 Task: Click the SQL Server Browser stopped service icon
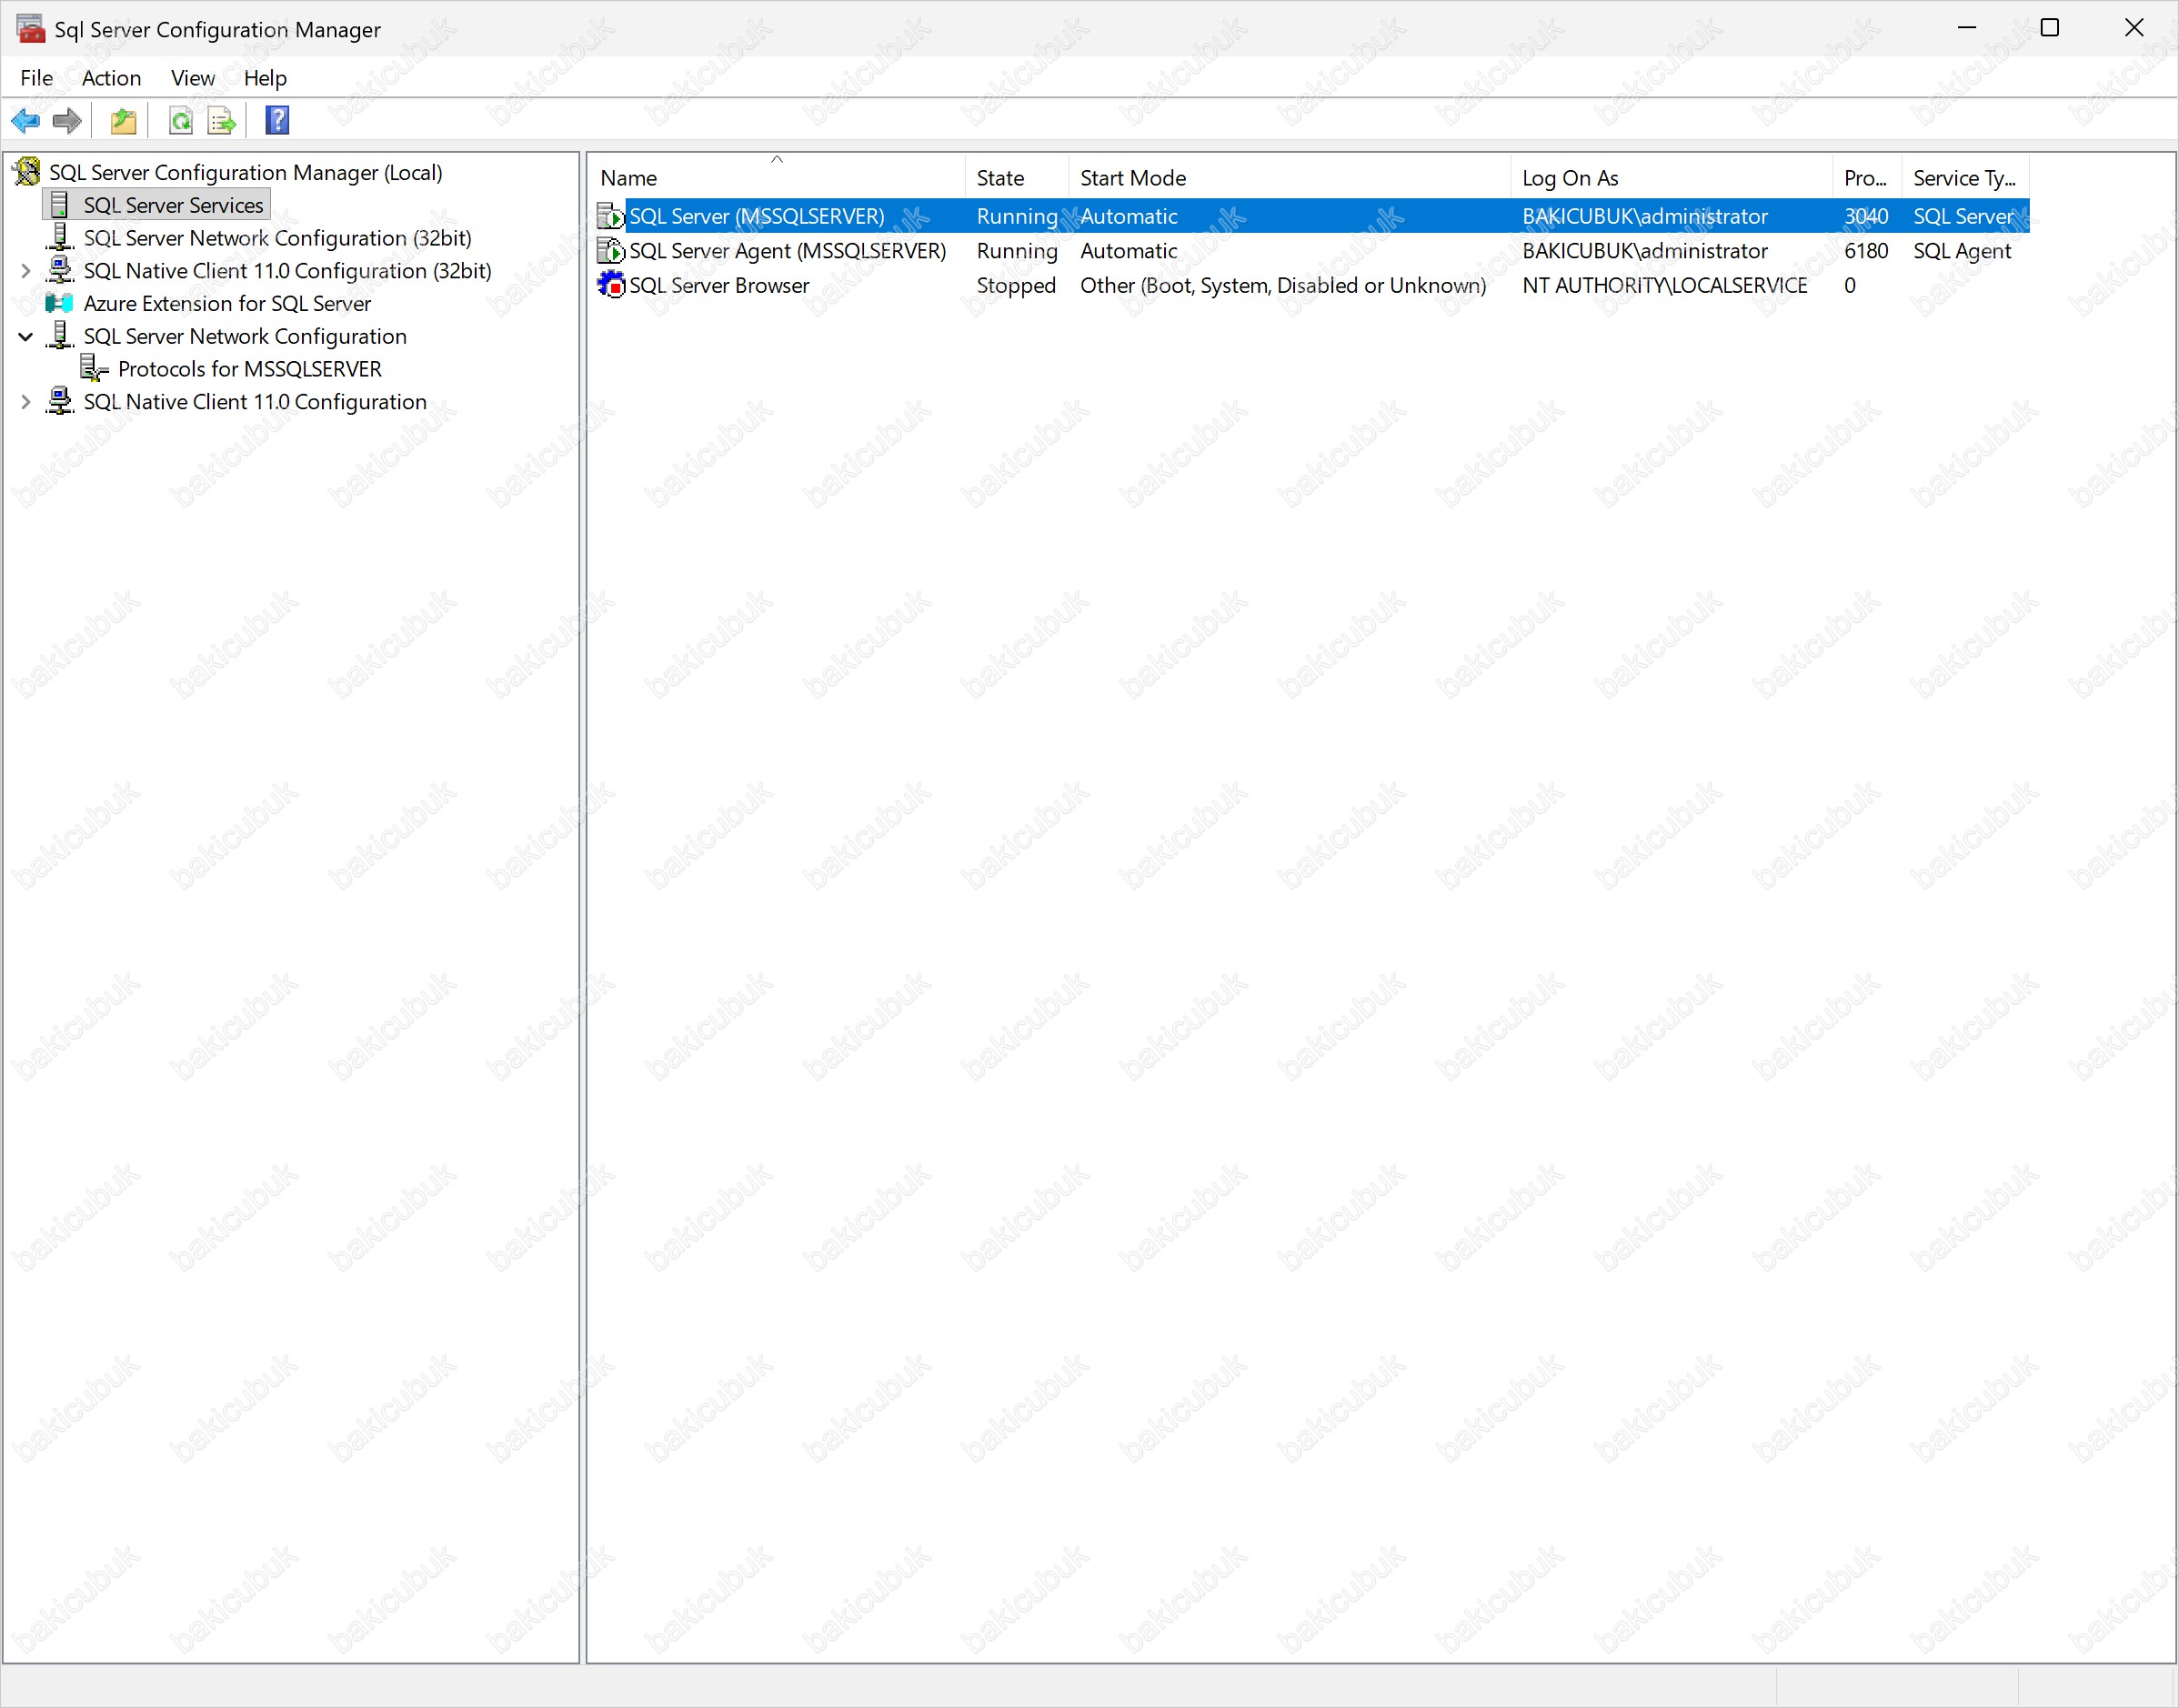611,285
